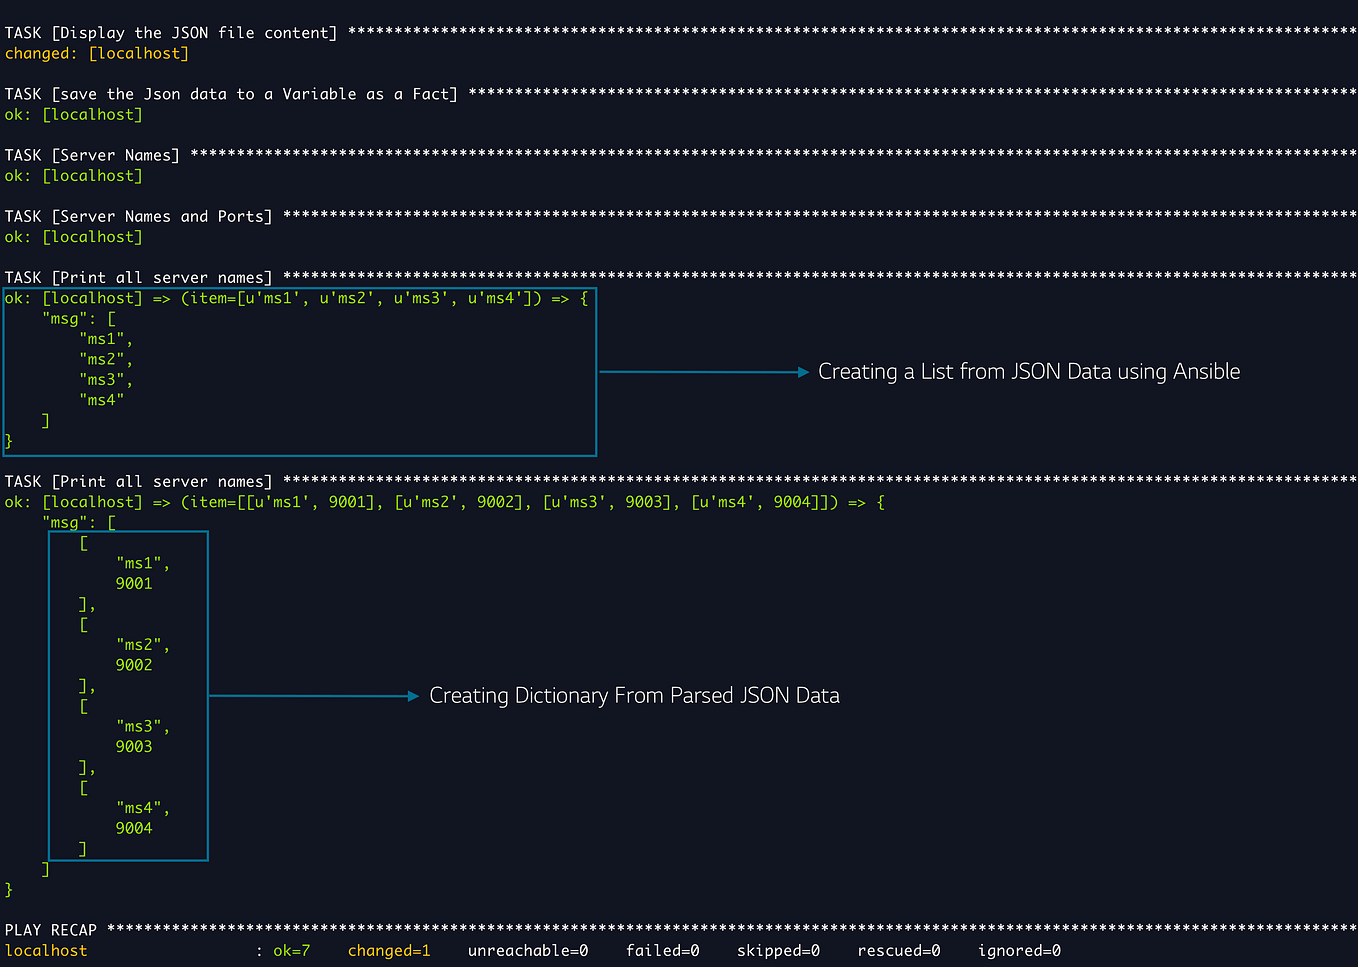1358x967 pixels.
Task: Click the annotation 'Creating a List from JSON Data using Ansible'
Action: [x=1029, y=371]
